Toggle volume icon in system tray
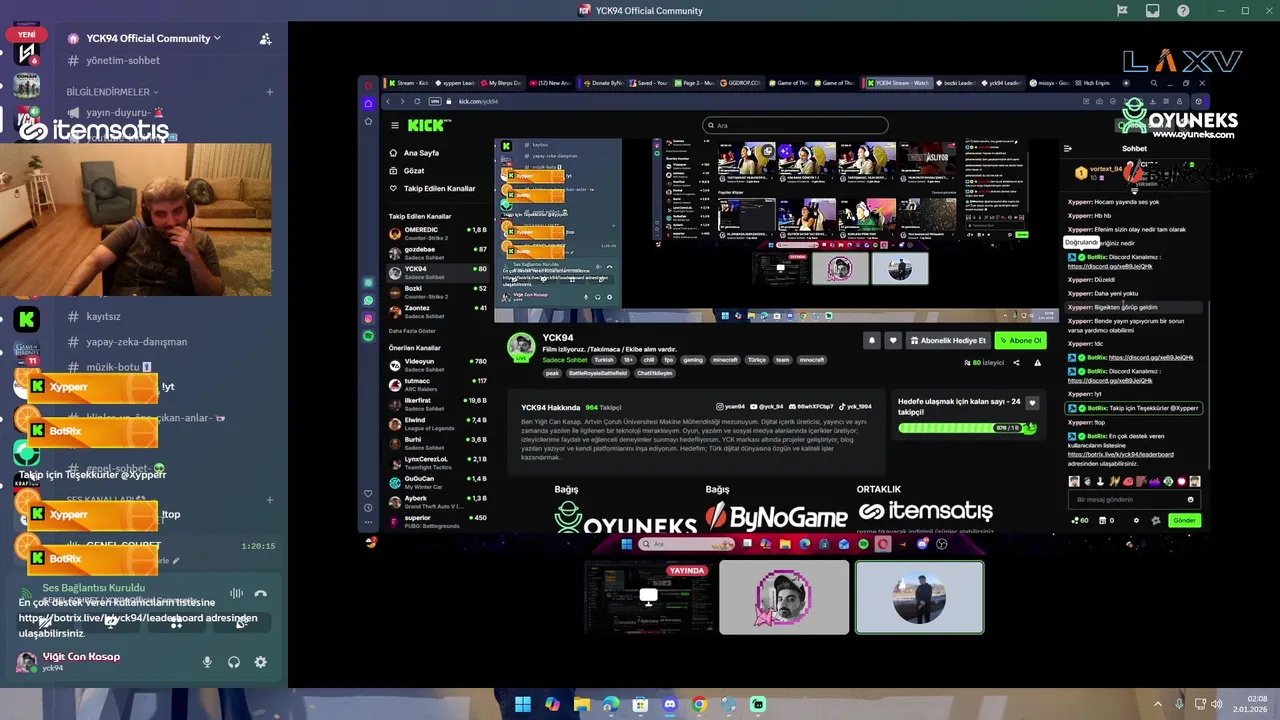The image size is (1280, 720). 1218,705
